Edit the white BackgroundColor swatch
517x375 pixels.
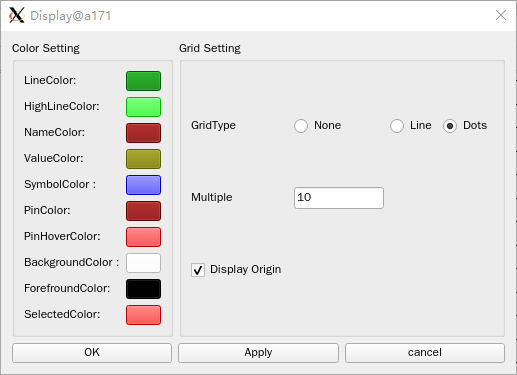pyautogui.click(x=143, y=263)
